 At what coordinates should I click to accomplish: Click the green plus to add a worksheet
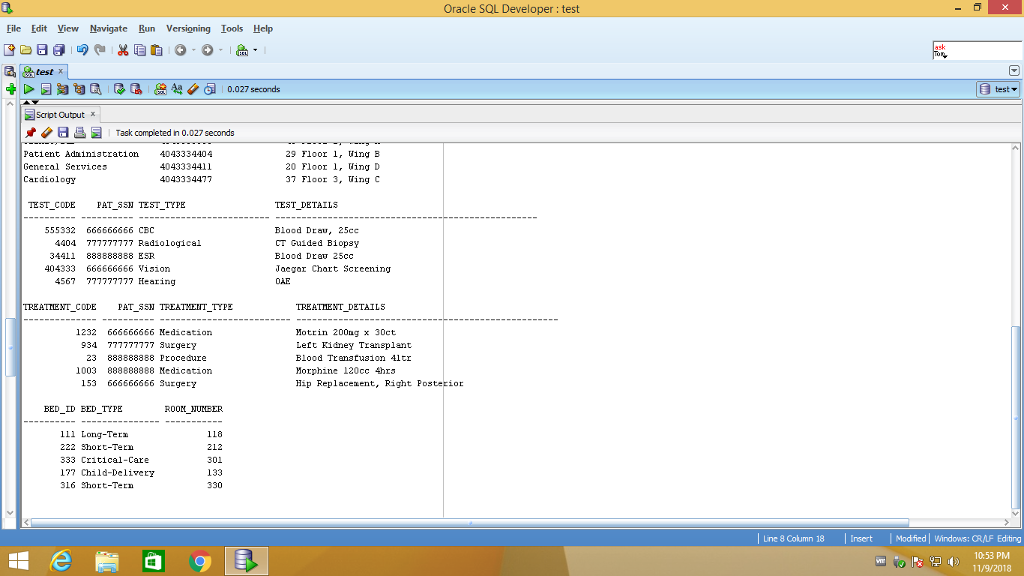11,89
